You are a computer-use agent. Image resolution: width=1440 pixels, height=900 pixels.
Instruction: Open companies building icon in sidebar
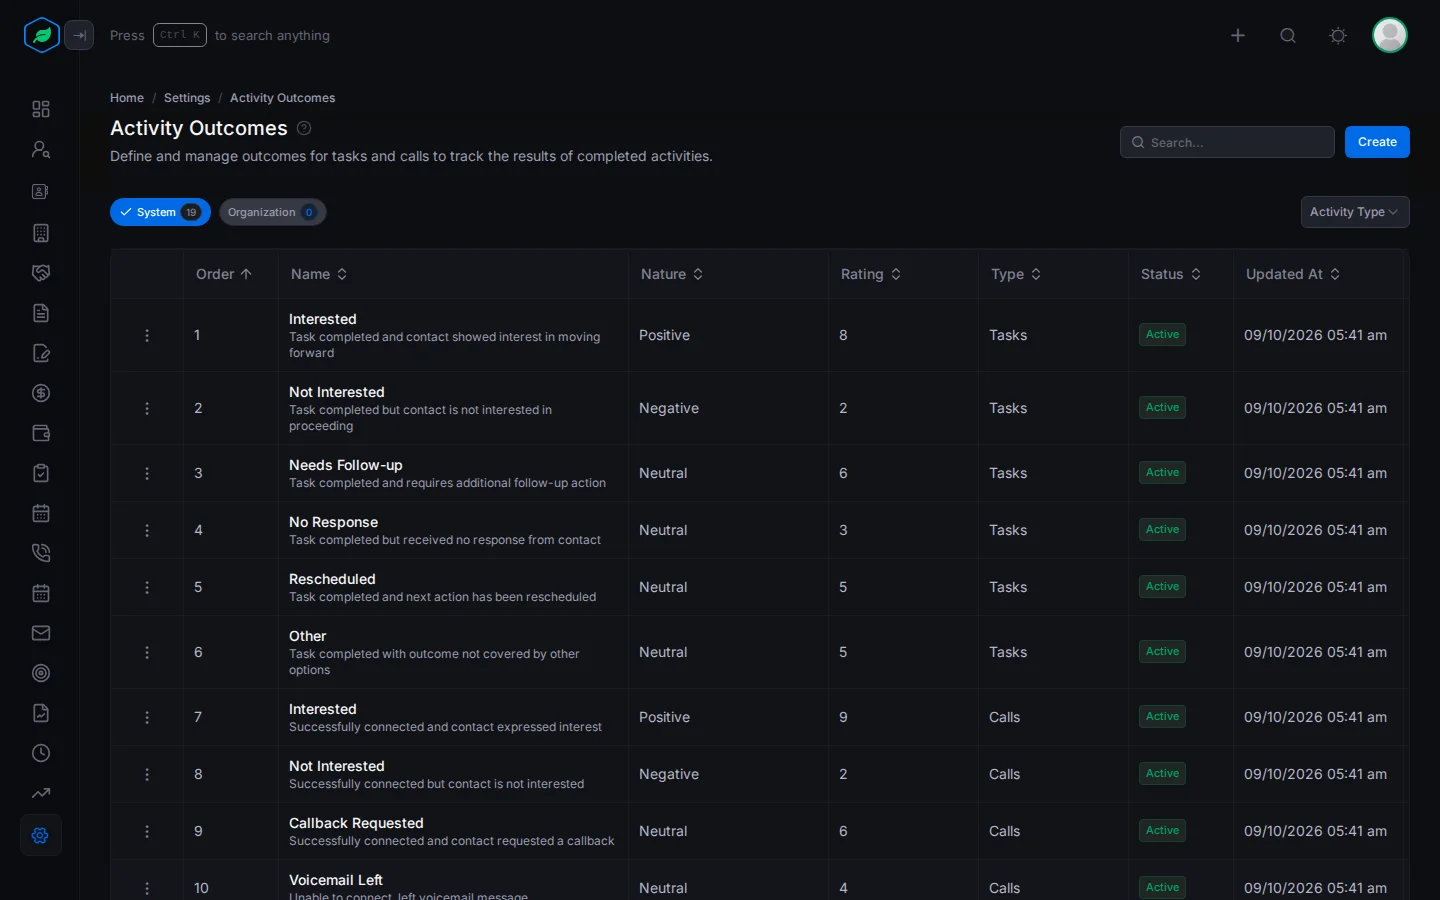(x=41, y=233)
